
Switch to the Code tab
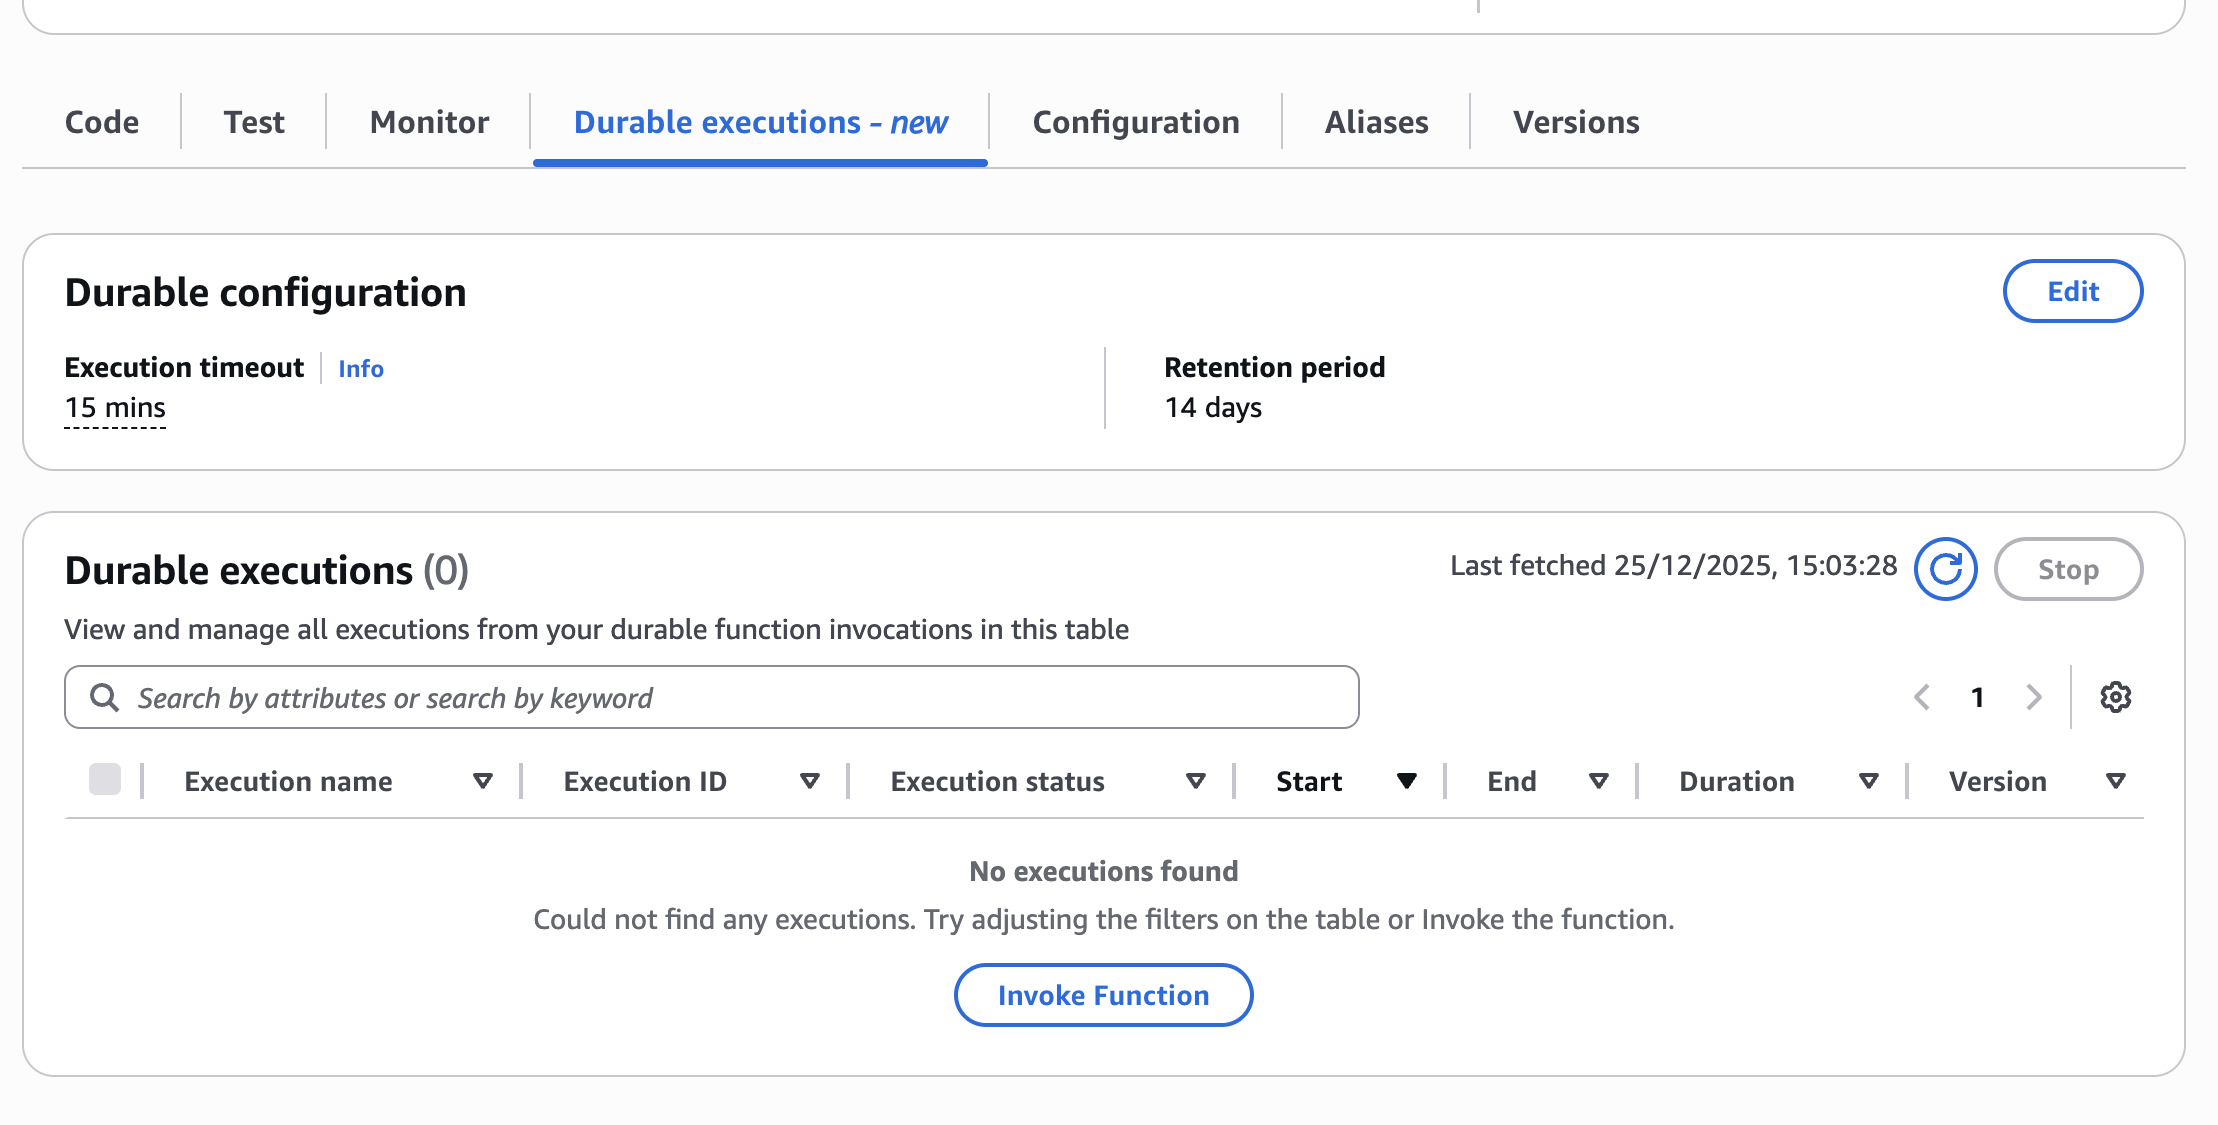pos(101,121)
